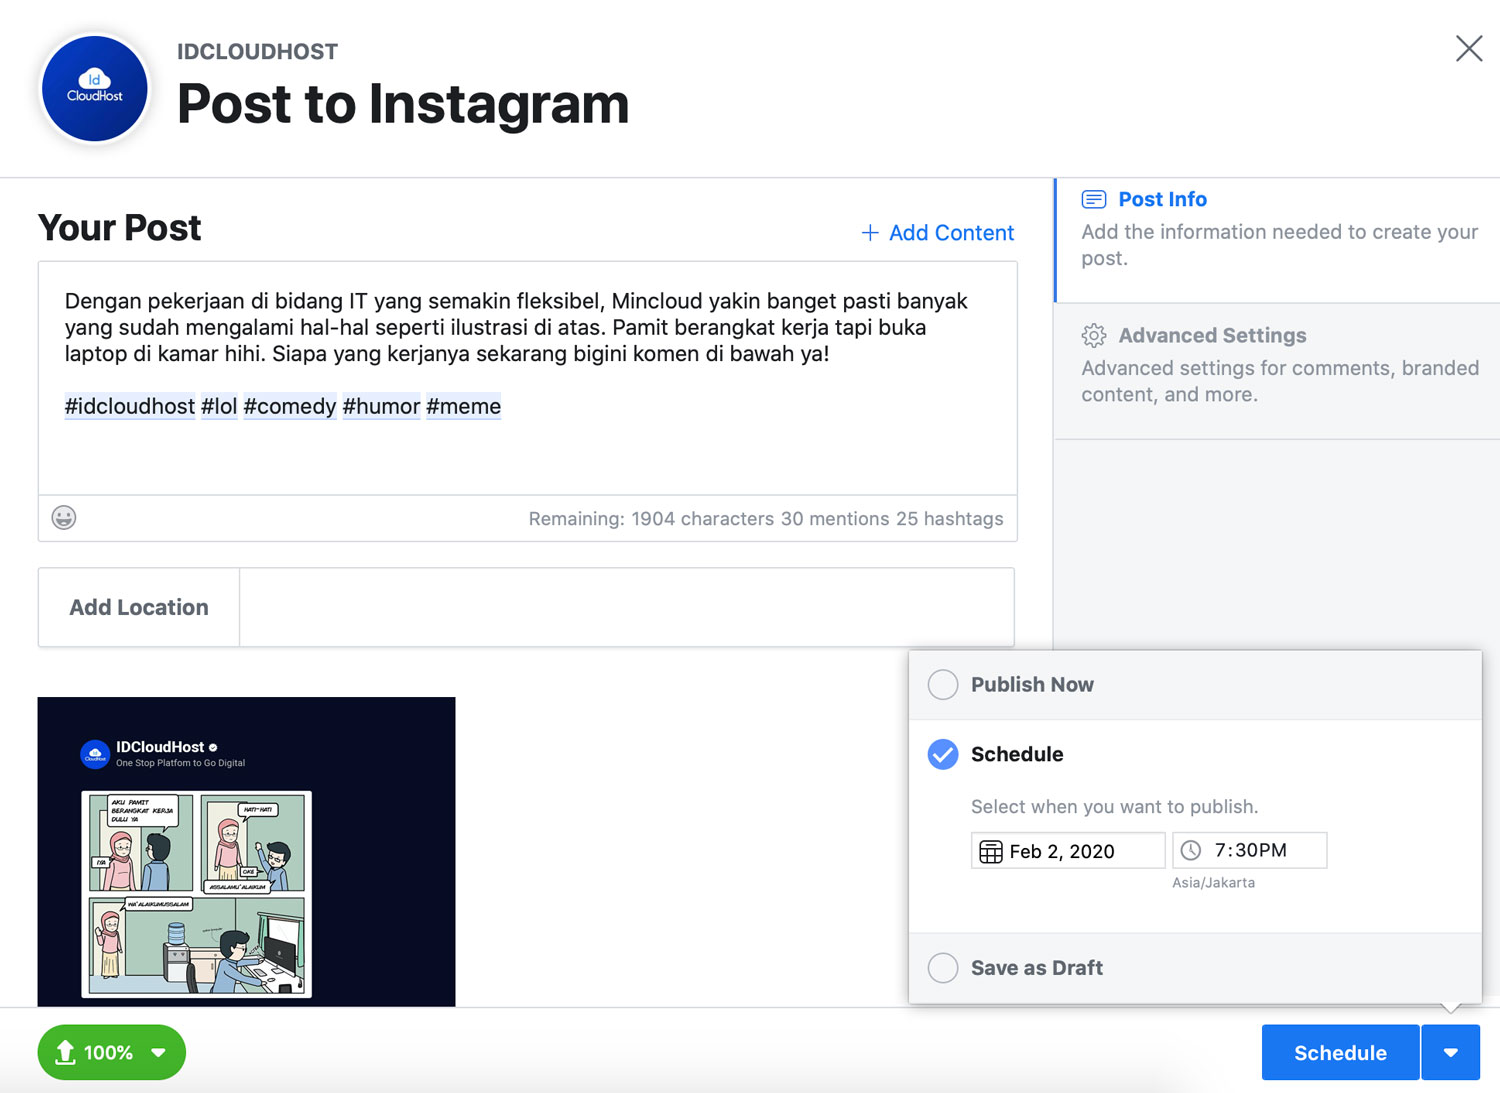
Task: Click the Schedule button to confirm
Action: tap(1340, 1052)
